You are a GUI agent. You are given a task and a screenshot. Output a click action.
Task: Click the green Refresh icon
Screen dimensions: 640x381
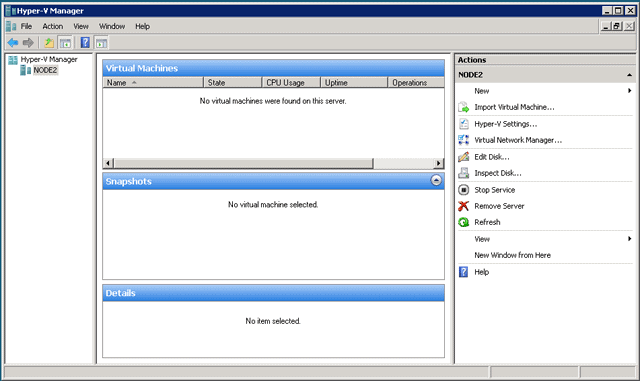[x=463, y=222]
